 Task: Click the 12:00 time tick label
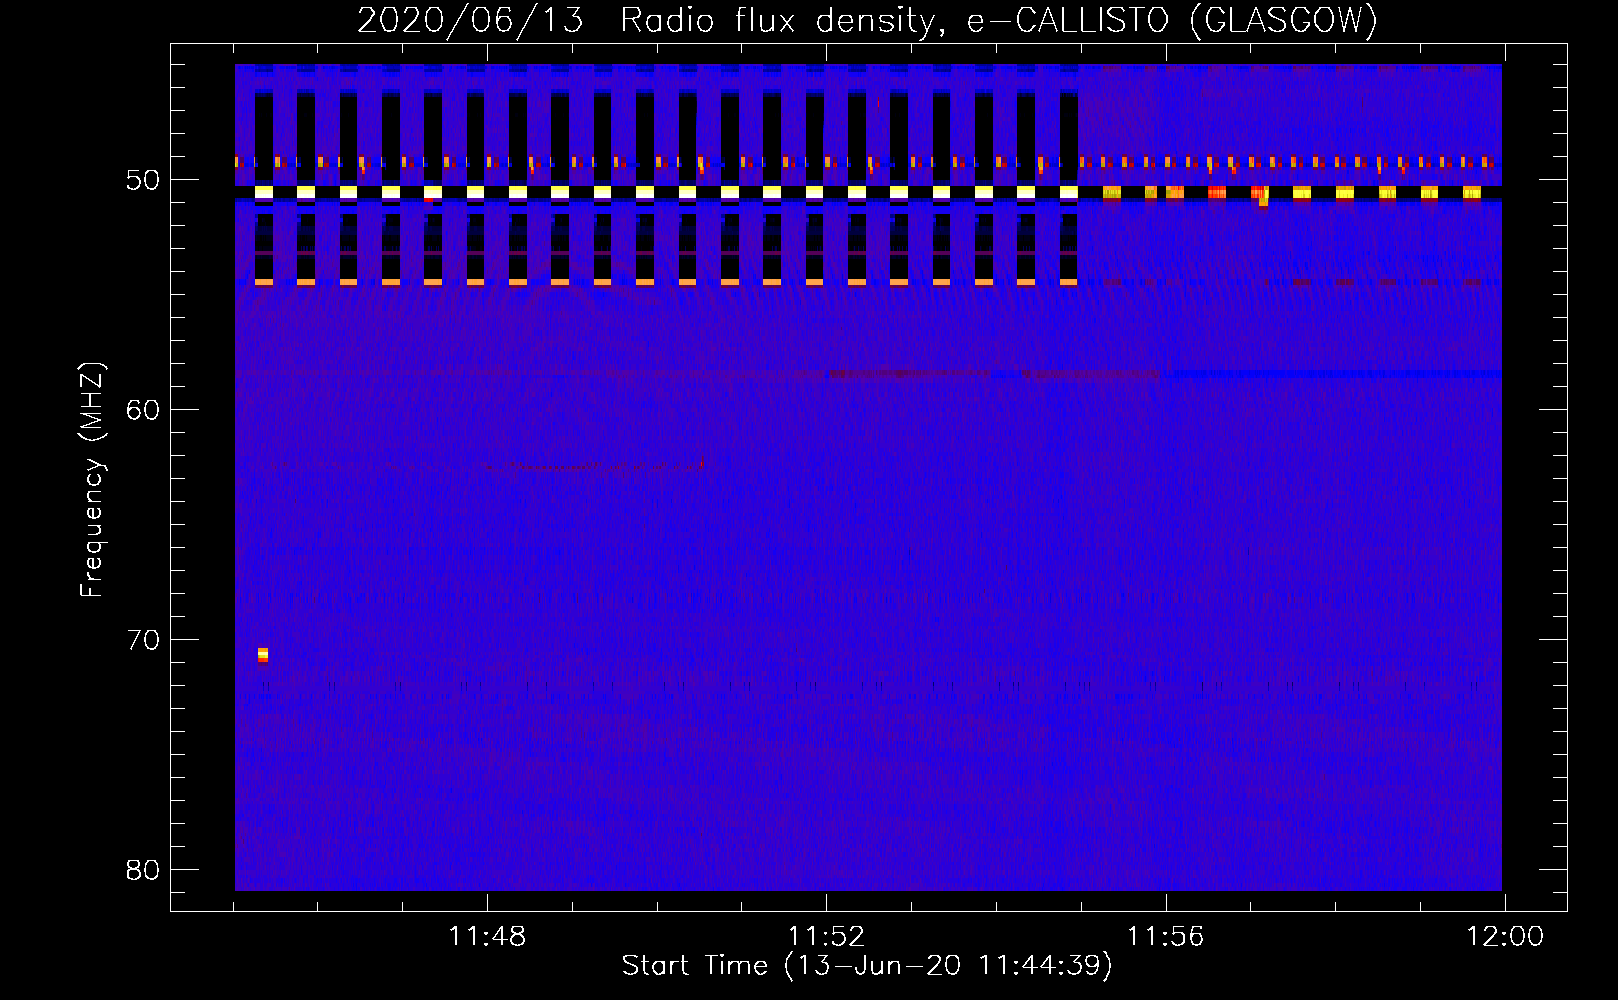[1505, 937]
